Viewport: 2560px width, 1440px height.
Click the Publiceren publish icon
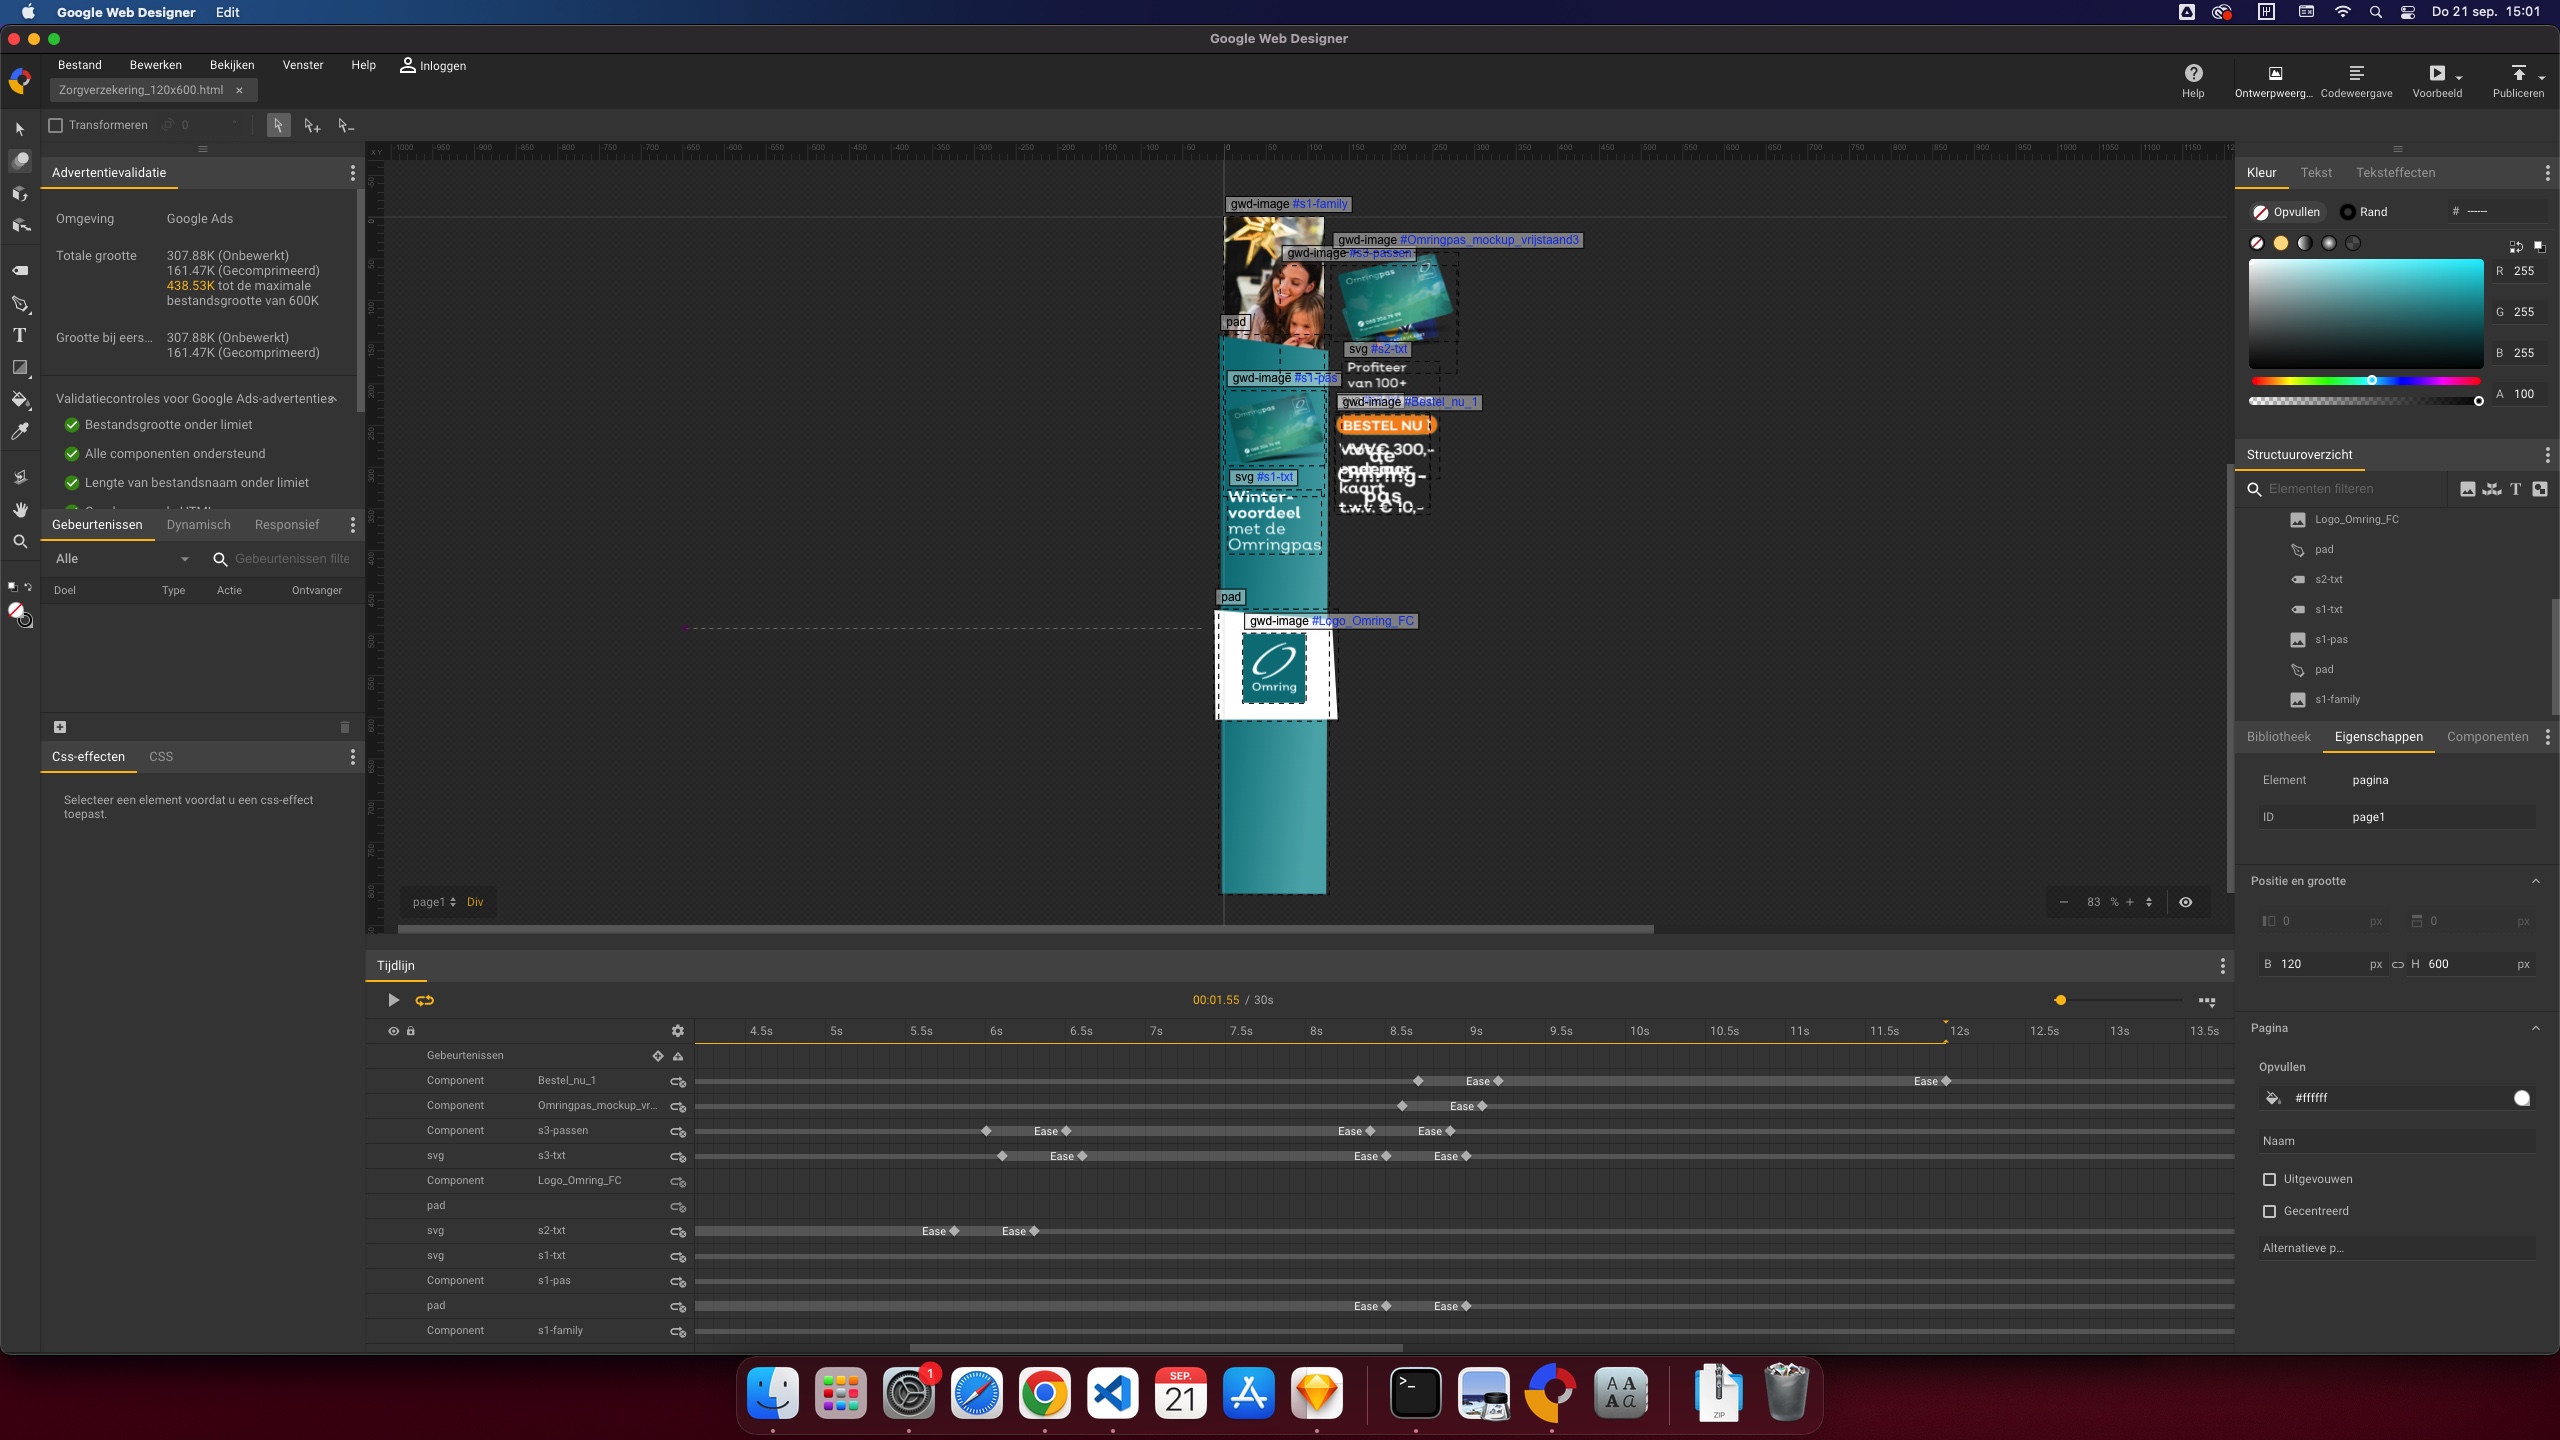(2518, 74)
